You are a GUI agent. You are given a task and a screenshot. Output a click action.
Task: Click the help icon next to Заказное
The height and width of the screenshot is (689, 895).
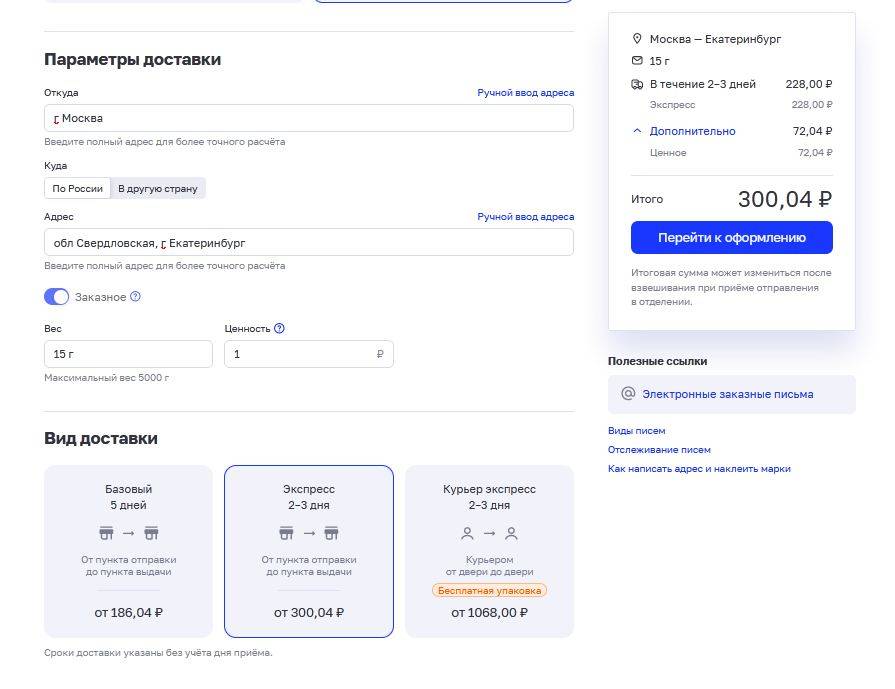136,297
